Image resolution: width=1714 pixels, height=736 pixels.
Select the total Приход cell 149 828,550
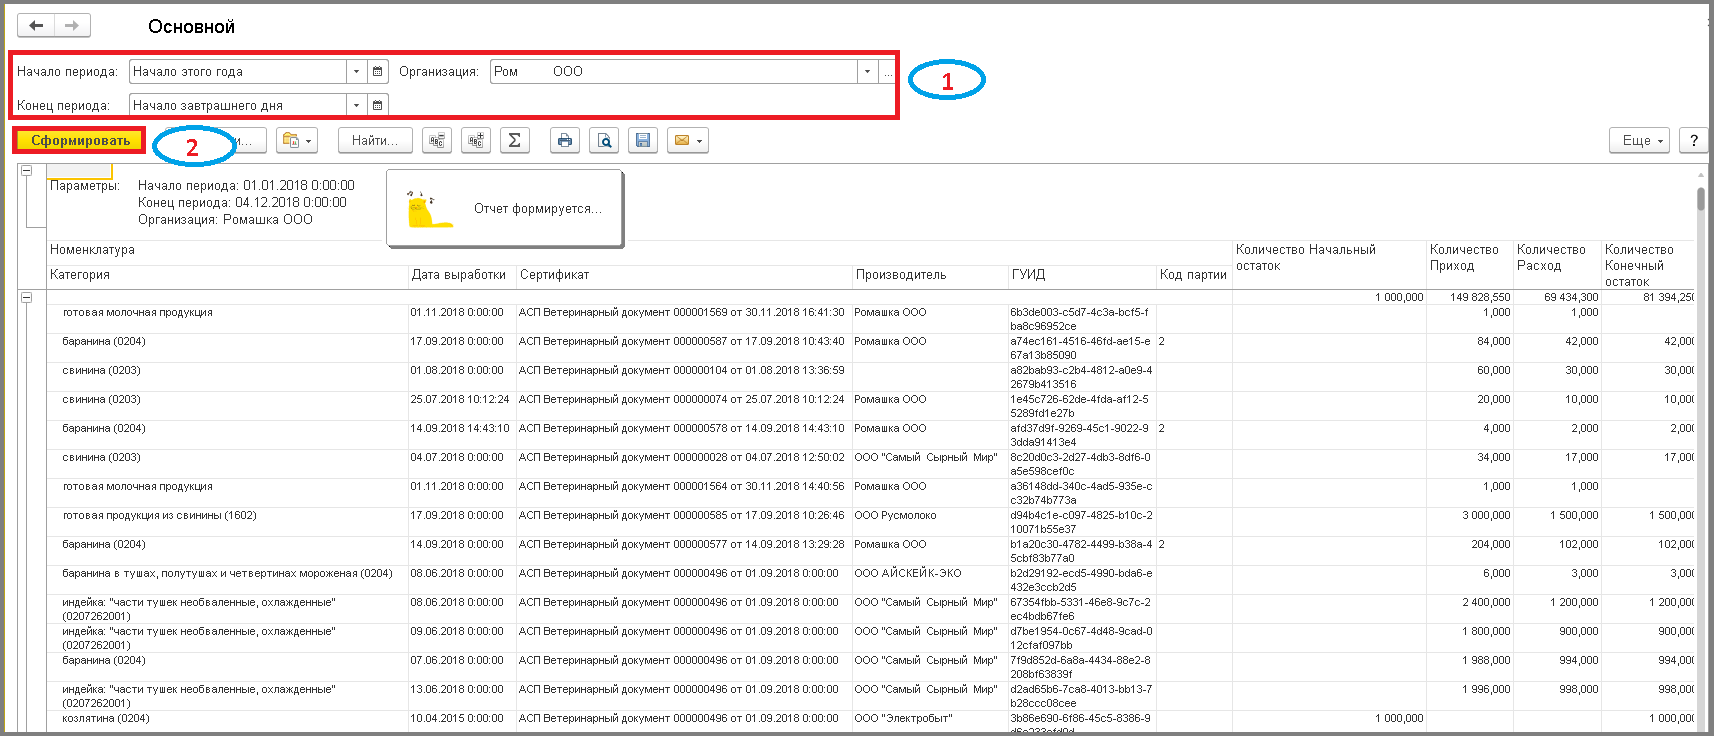[x=1469, y=298]
